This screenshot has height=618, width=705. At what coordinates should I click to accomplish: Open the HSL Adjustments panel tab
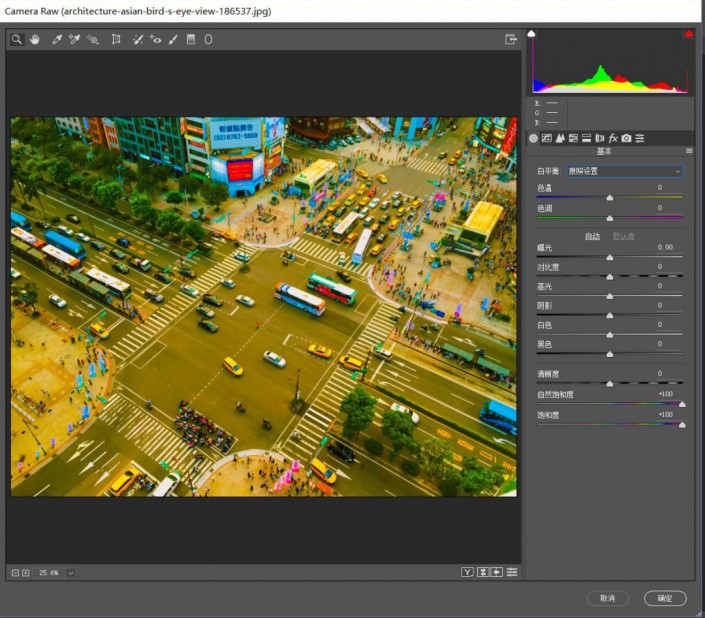(573, 138)
